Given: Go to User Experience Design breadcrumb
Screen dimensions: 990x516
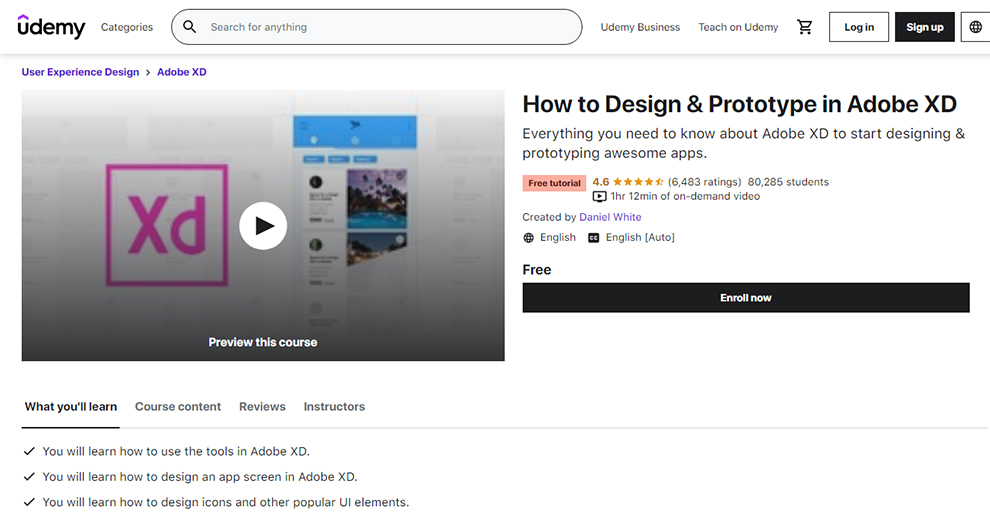Looking at the screenshot, I should (80, 72).
